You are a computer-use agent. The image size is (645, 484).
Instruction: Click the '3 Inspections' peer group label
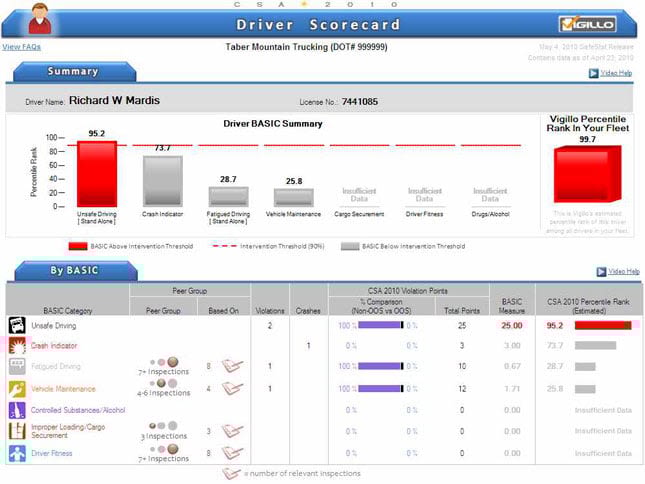[164, 436]
